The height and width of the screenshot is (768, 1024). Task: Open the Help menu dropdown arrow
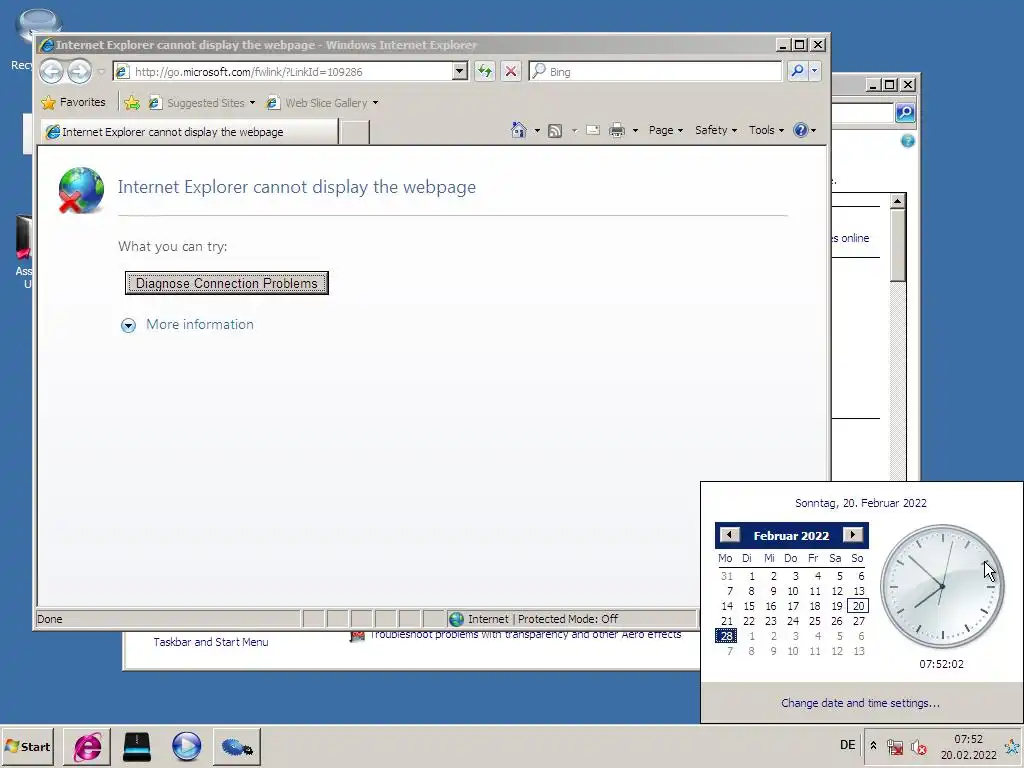point(813,131)
